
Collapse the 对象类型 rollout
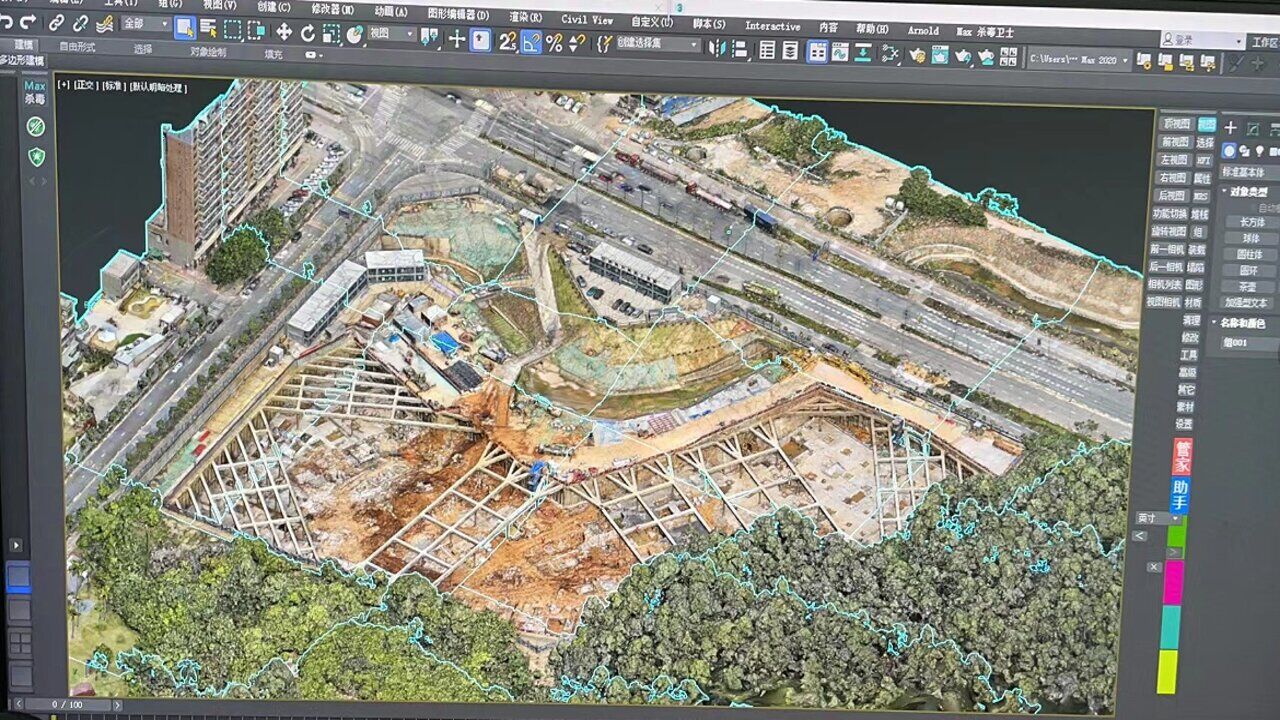click(1248, 192)
